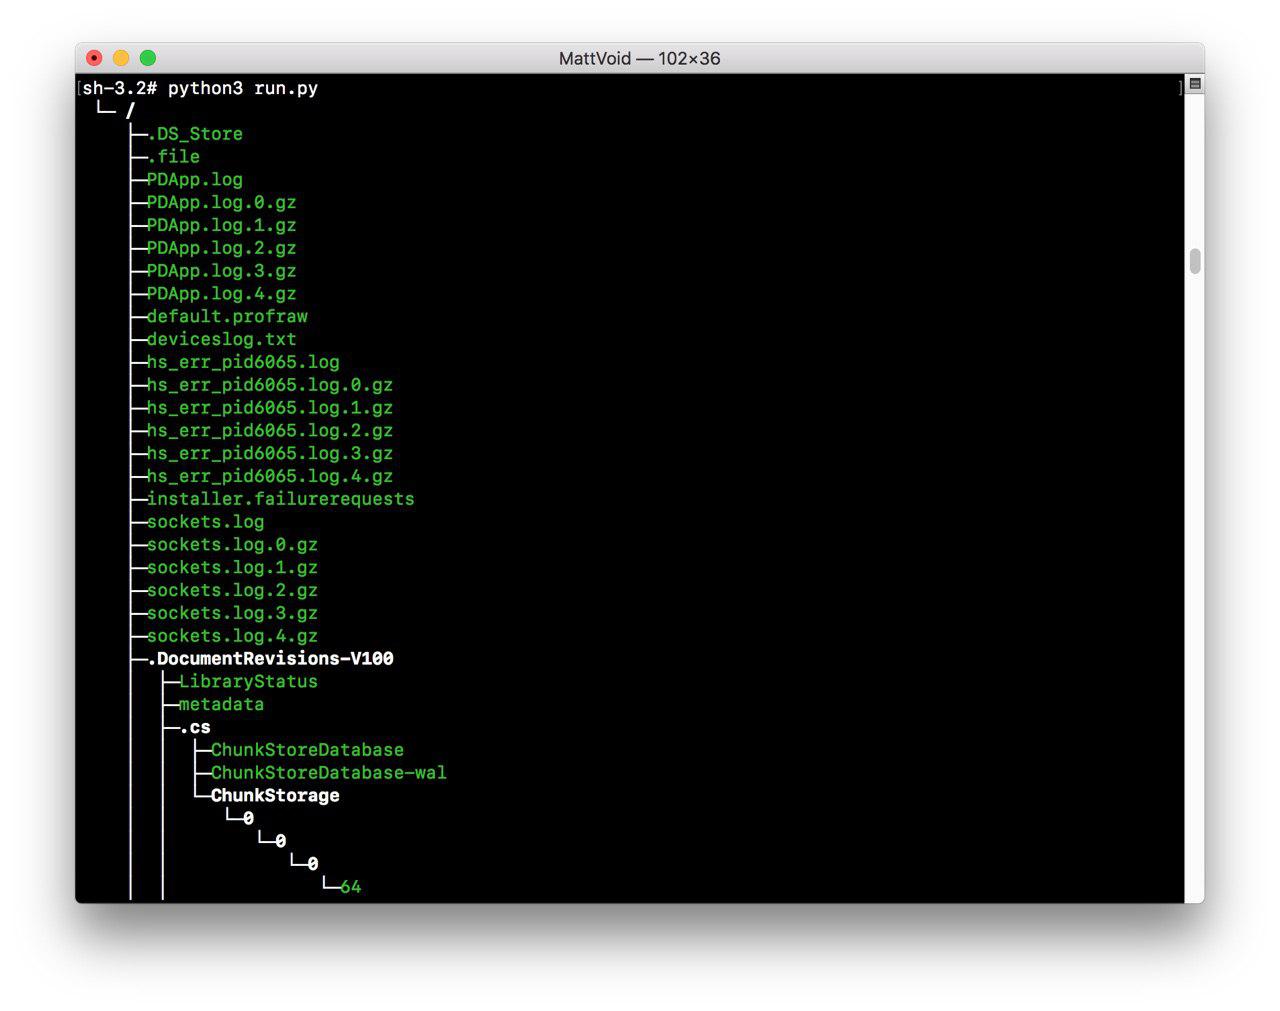Click the 'PDApp.log.4.gz' line

coord(222,294)
